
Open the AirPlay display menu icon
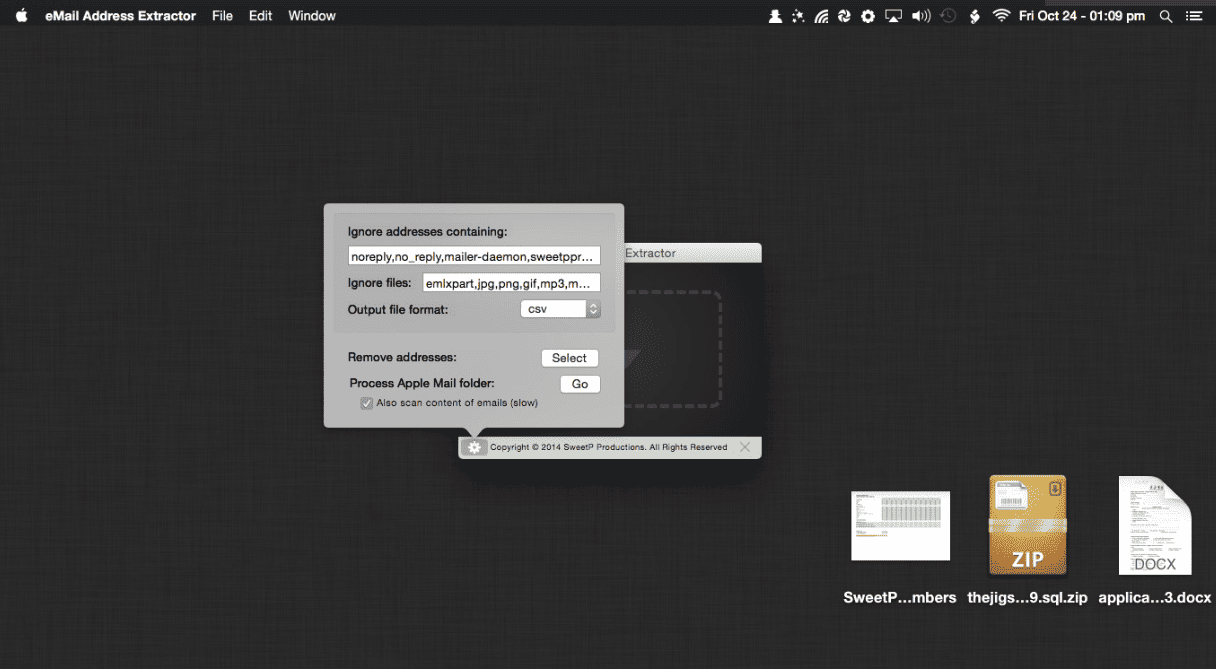(894, 16)
